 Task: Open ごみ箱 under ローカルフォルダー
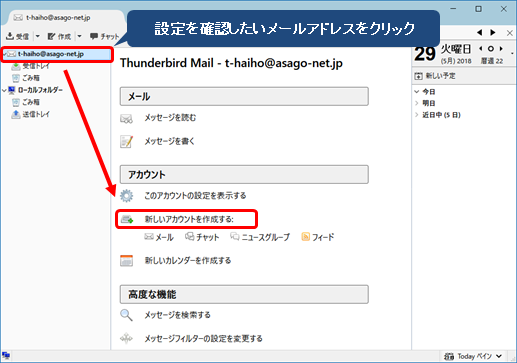tap(31, 102)
